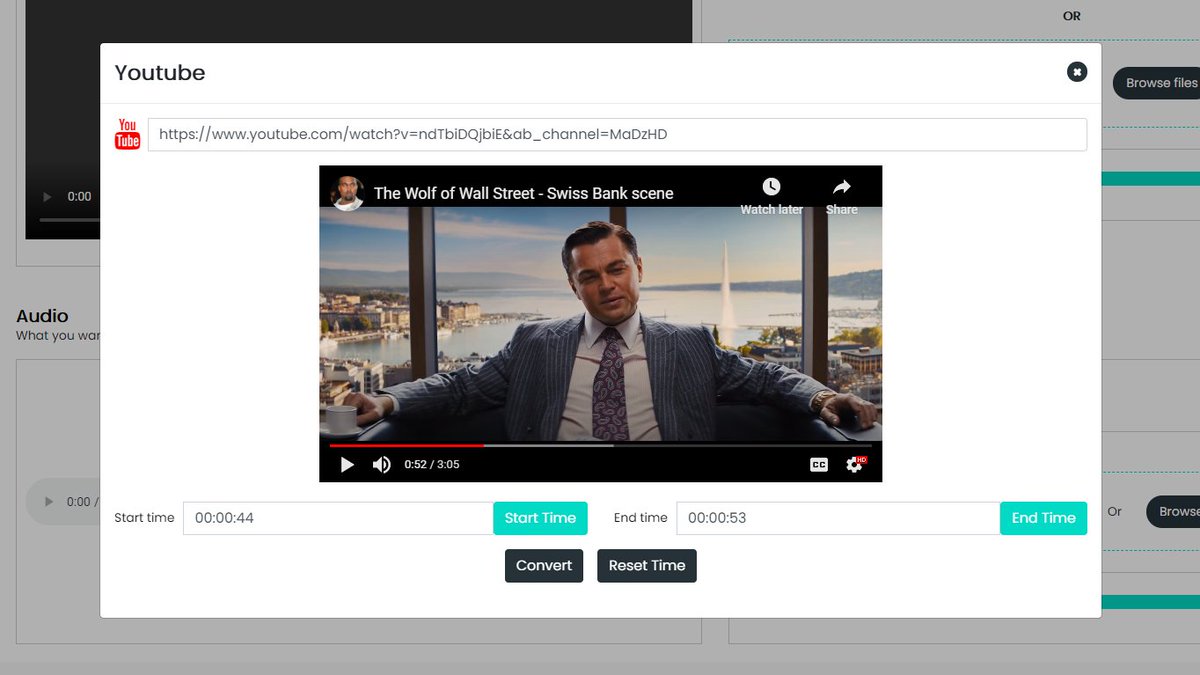Close the Youtube dialog with the X icon

[x=1077, y=72]
